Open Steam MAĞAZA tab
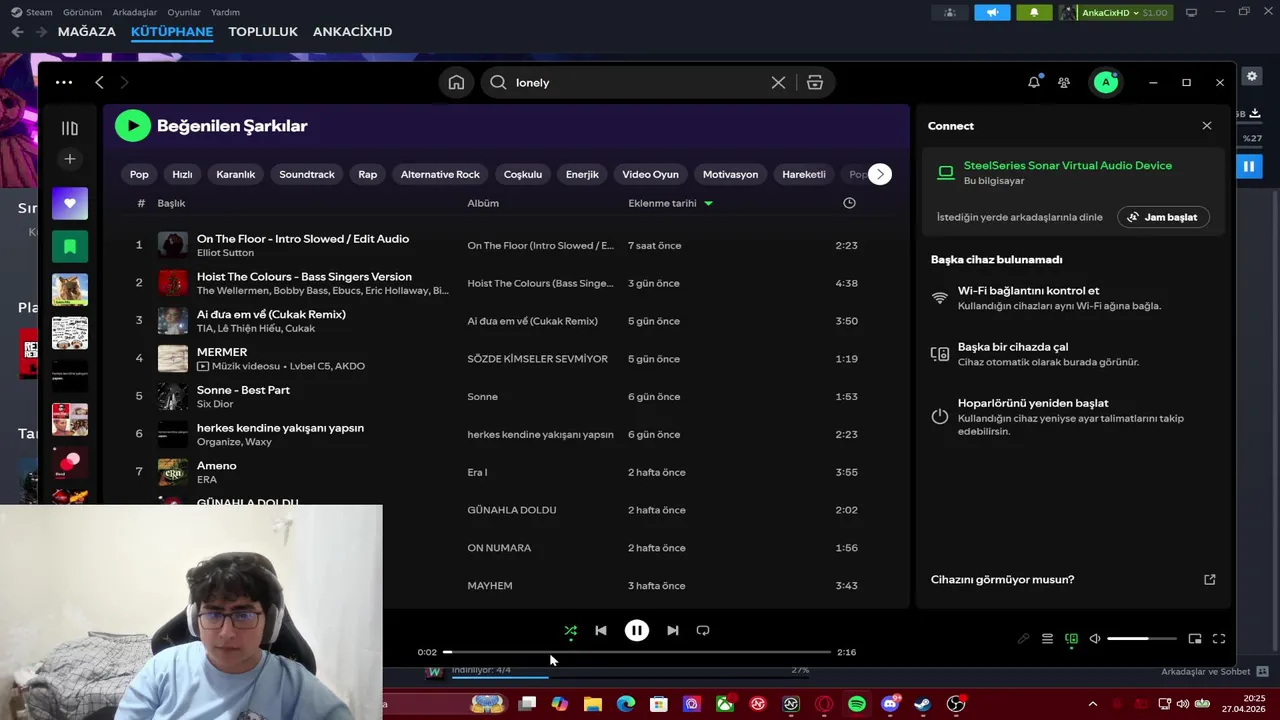The image size is (1280, 720). pos(87,32)
